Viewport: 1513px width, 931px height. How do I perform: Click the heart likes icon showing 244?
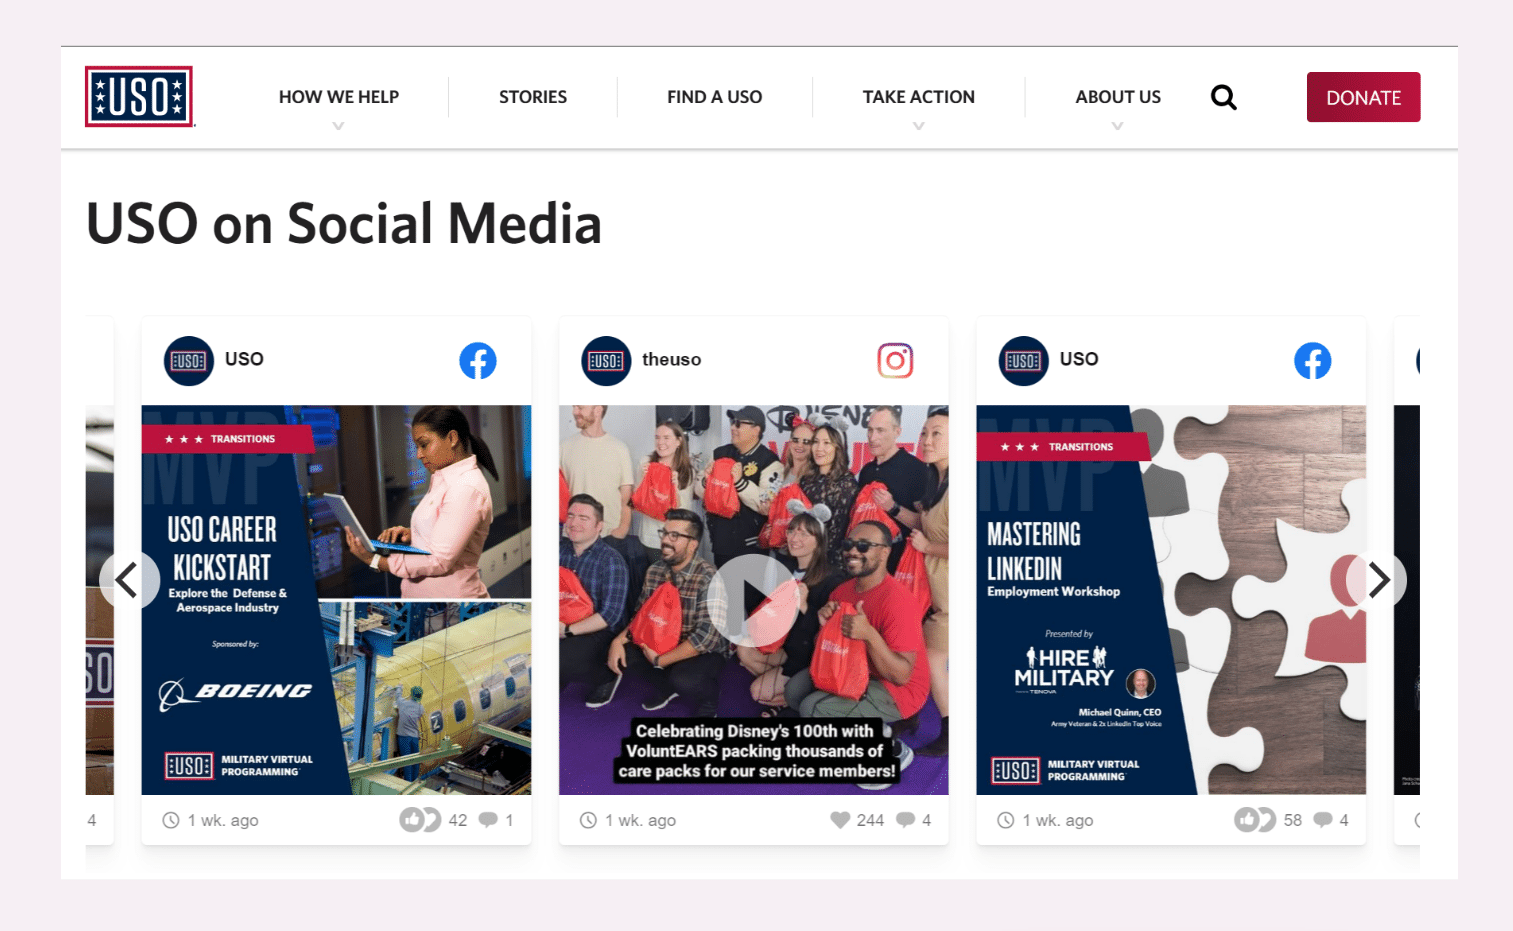(840, 820)
